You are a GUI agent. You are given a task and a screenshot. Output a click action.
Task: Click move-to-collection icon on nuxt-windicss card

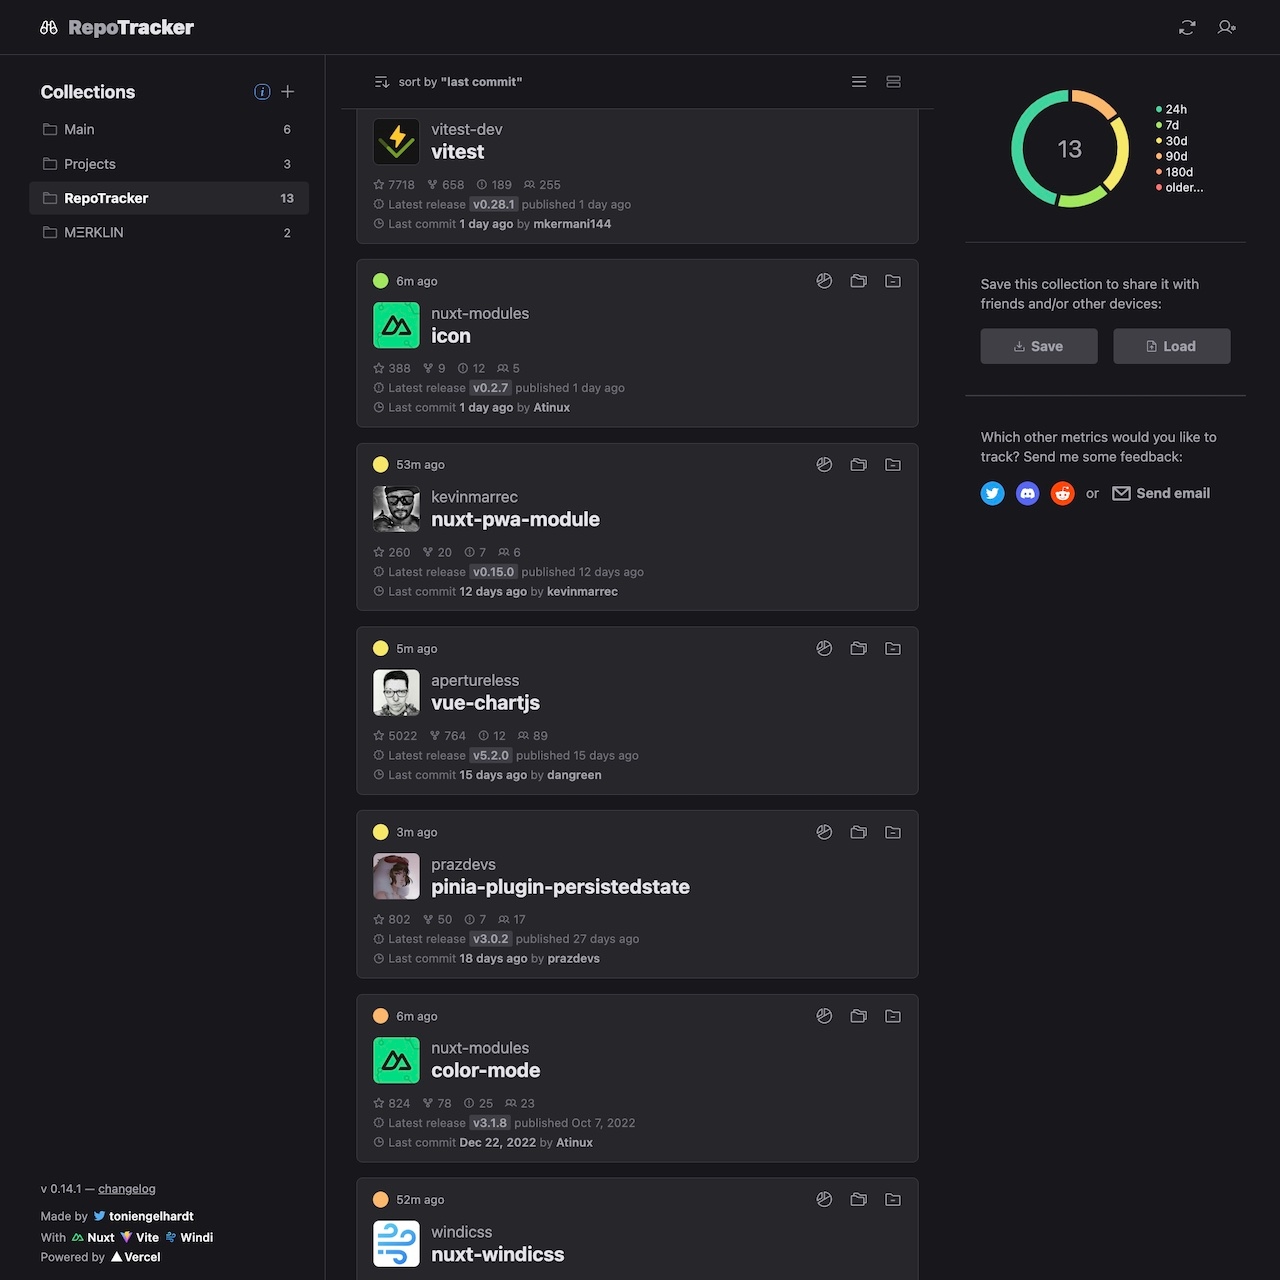(858, 1199)
